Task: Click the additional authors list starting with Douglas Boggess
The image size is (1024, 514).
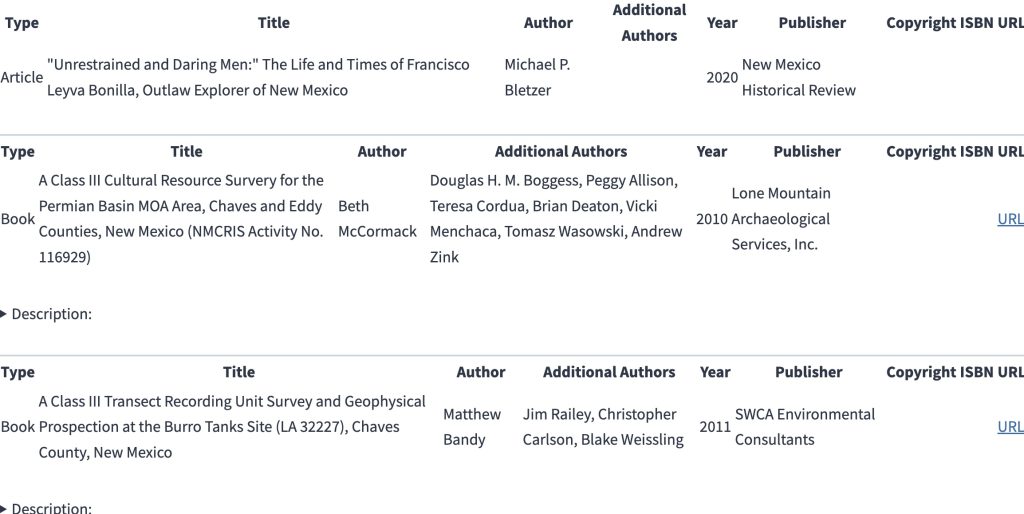Action: click(556, 219)
